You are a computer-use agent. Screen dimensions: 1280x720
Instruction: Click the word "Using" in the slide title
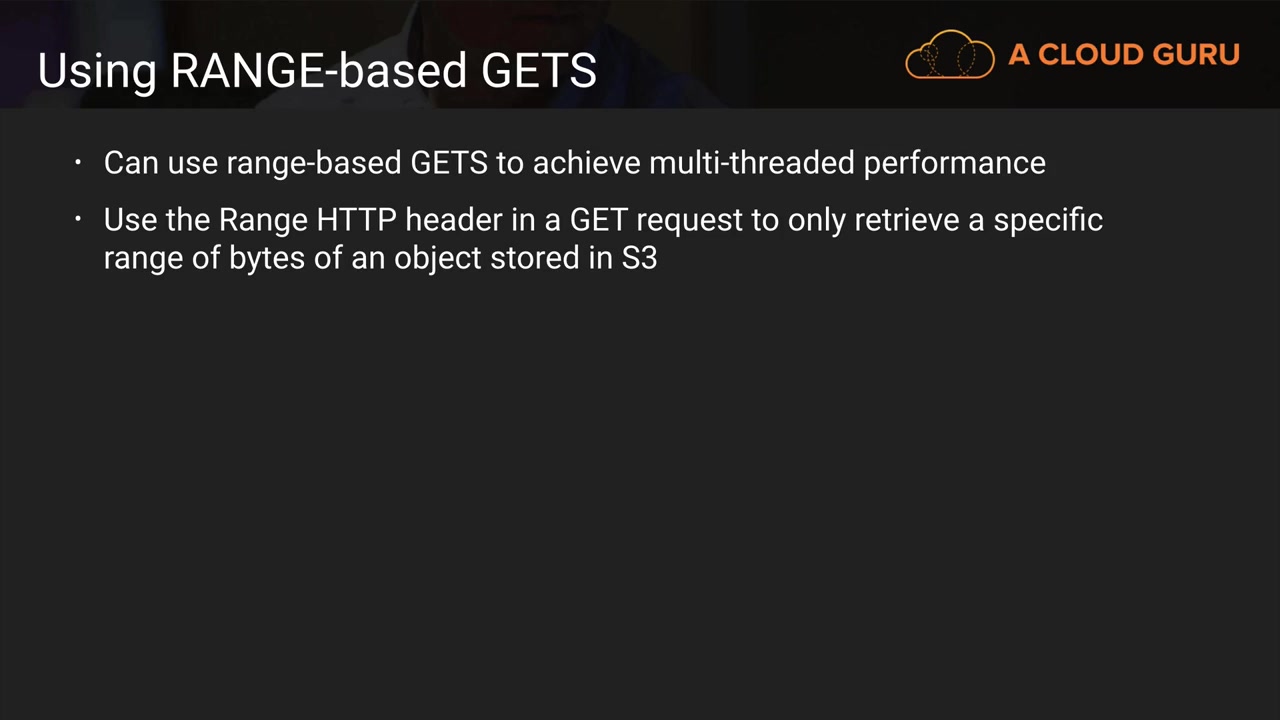tap(96, 72)
